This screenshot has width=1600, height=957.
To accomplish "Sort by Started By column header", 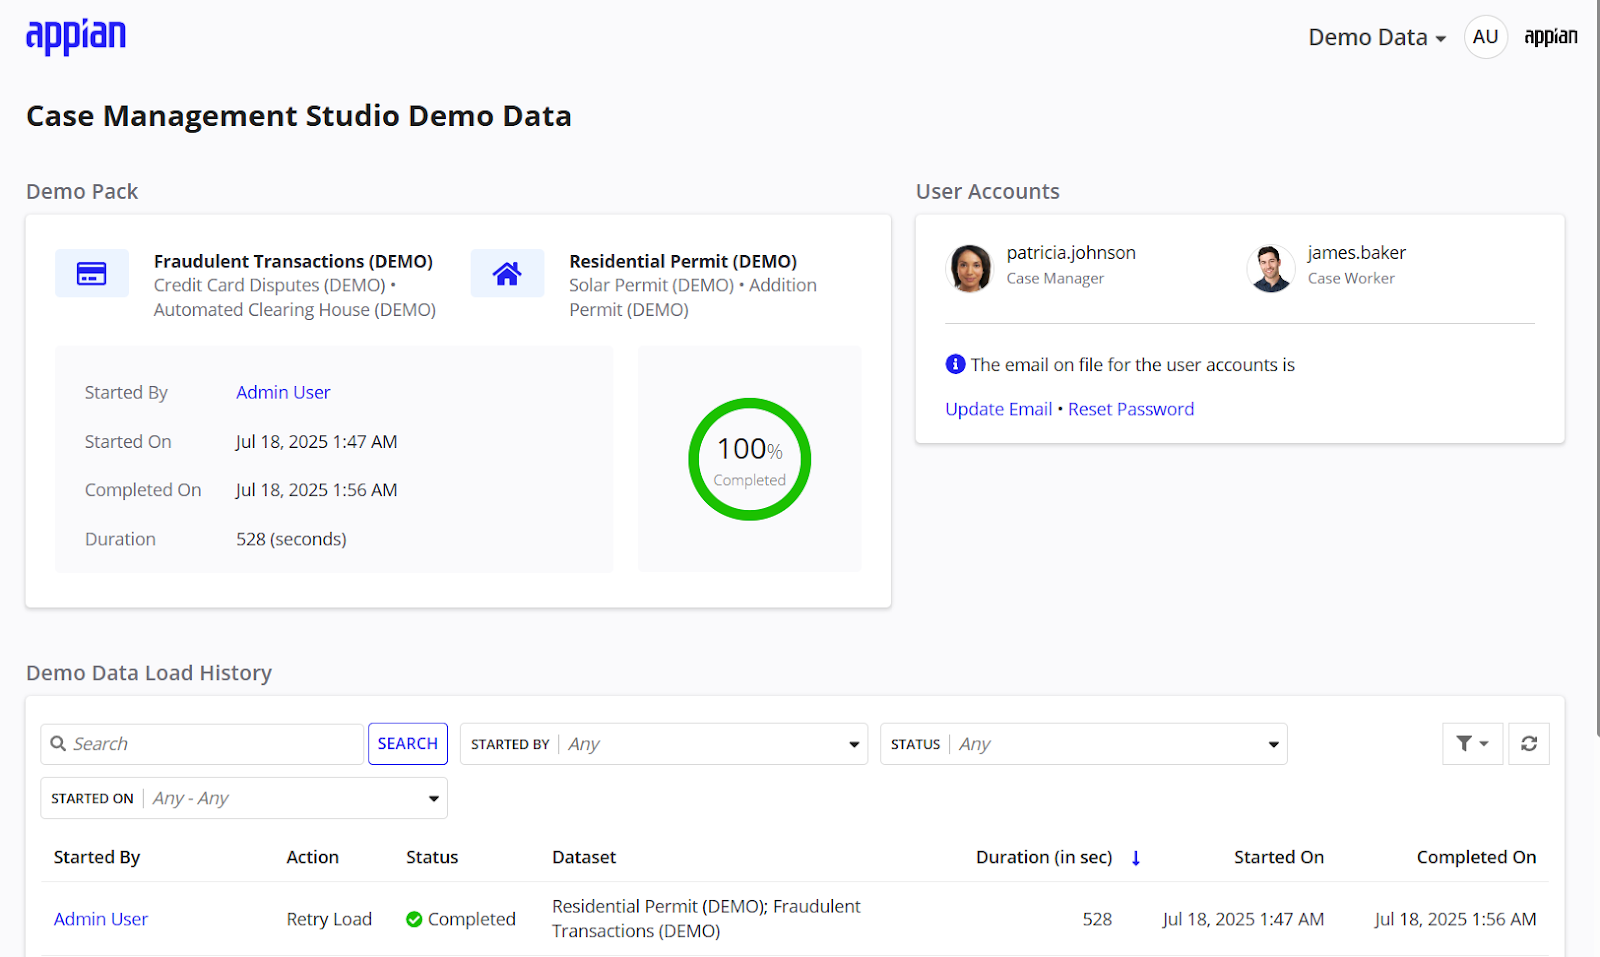I will click(97, 857).
